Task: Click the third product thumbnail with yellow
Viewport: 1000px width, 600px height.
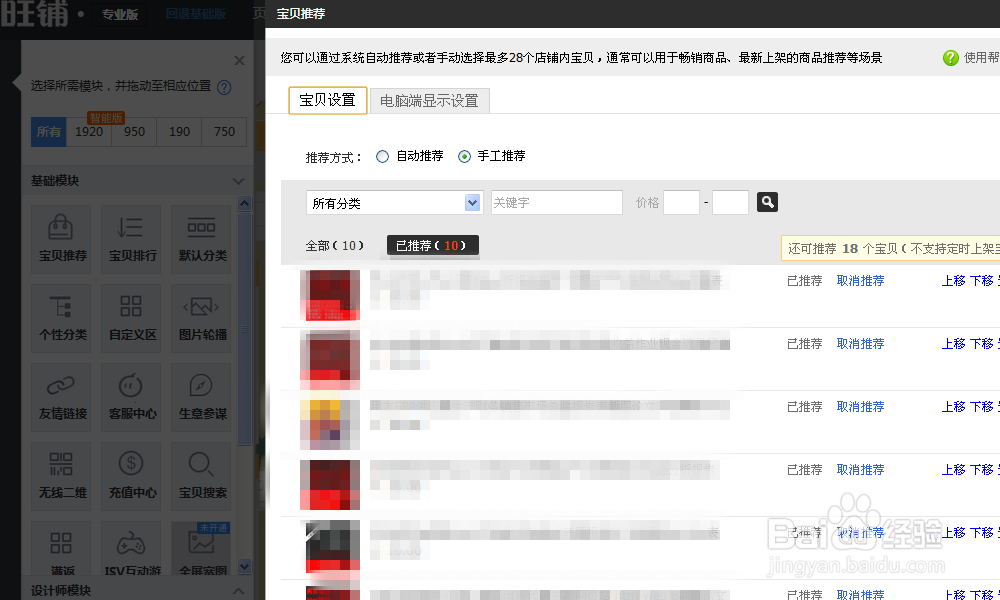Action: click(330, 425)
